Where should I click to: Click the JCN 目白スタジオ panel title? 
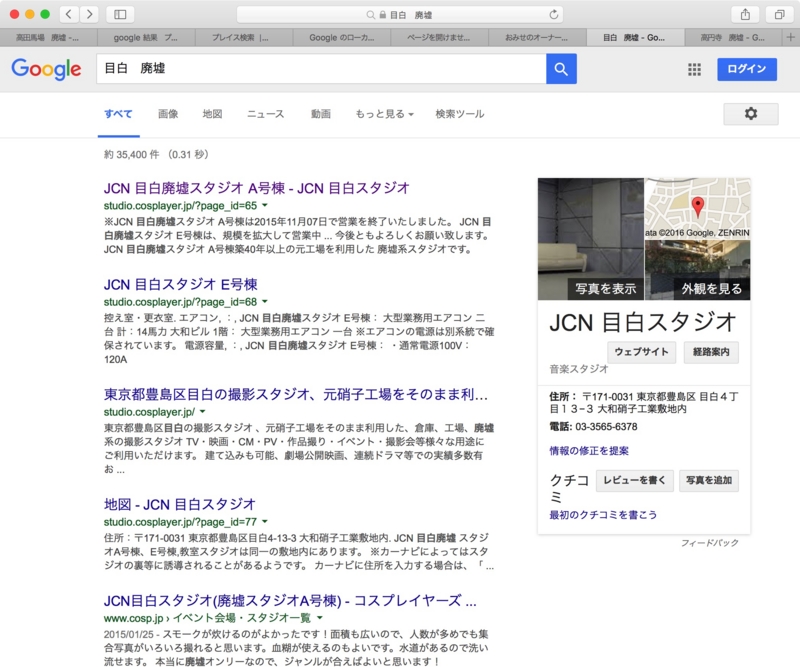pyautogui.click(x=643, y=323)
